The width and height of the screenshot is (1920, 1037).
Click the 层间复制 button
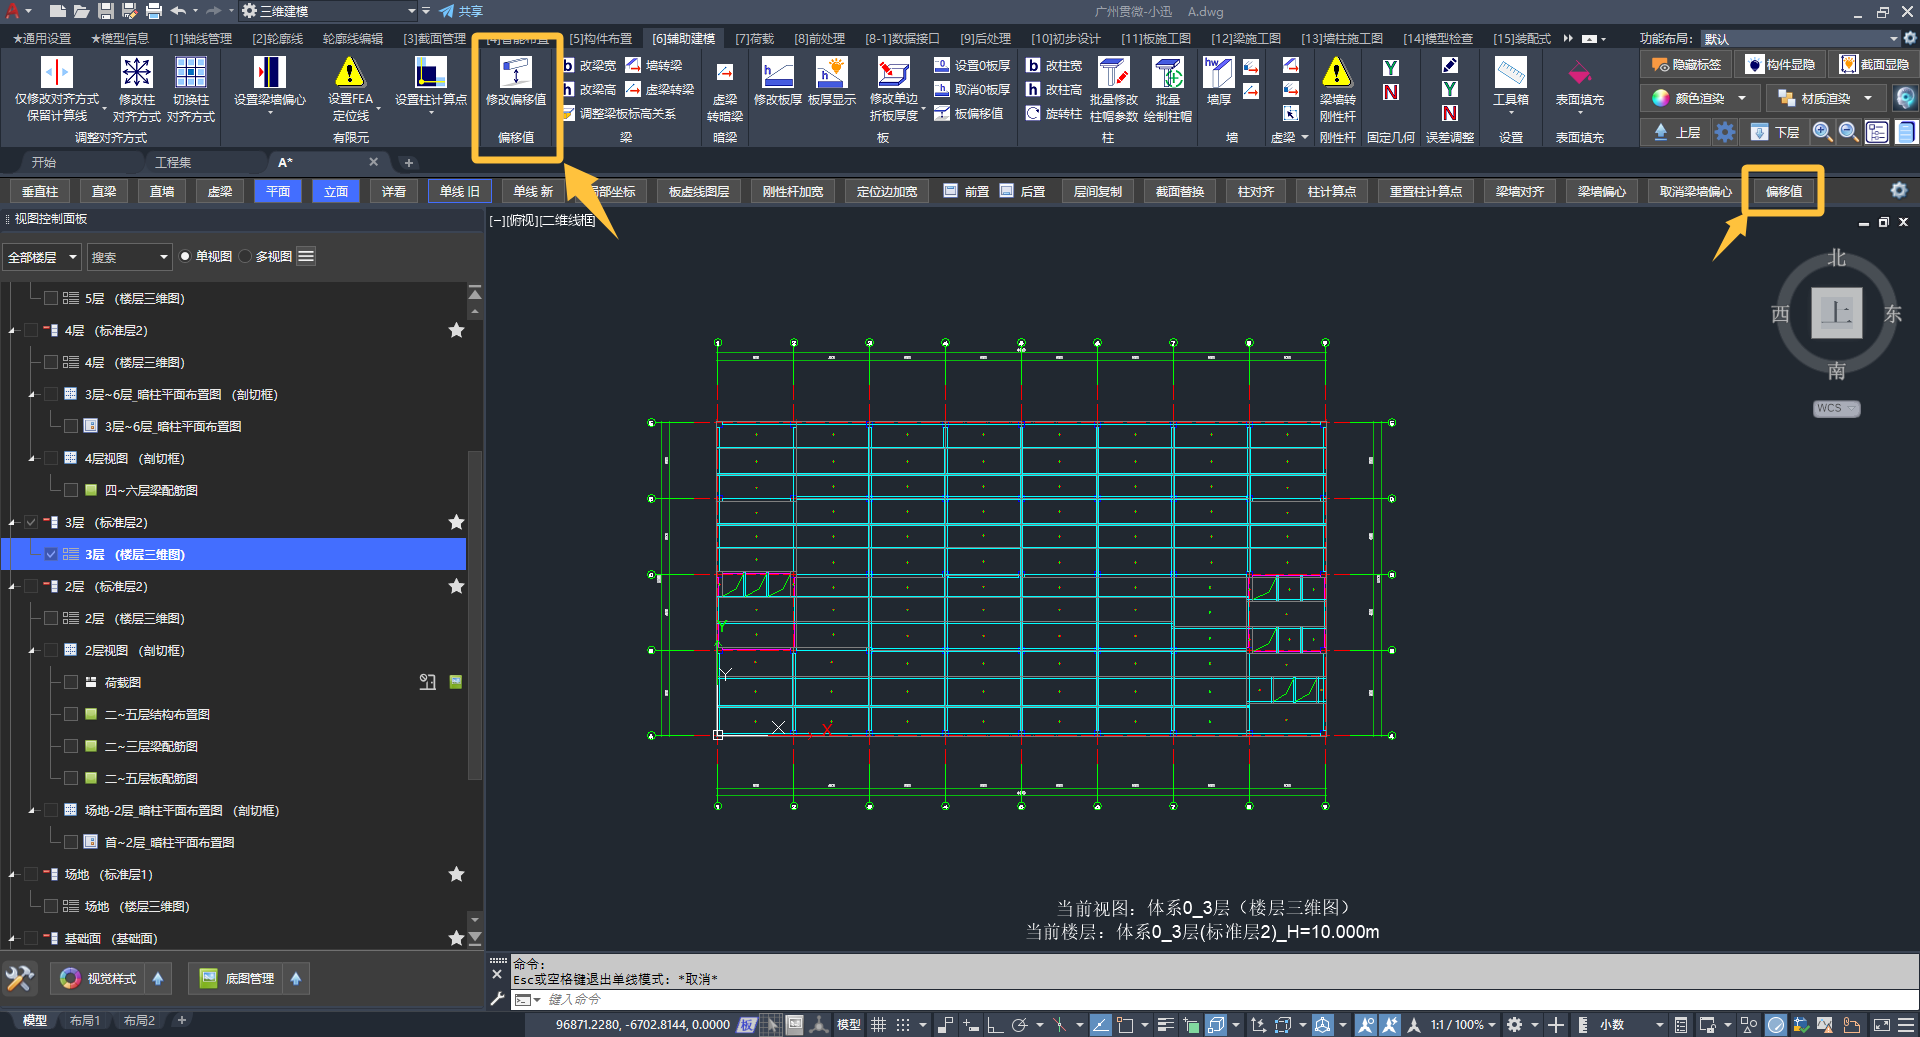(1097, 191)
